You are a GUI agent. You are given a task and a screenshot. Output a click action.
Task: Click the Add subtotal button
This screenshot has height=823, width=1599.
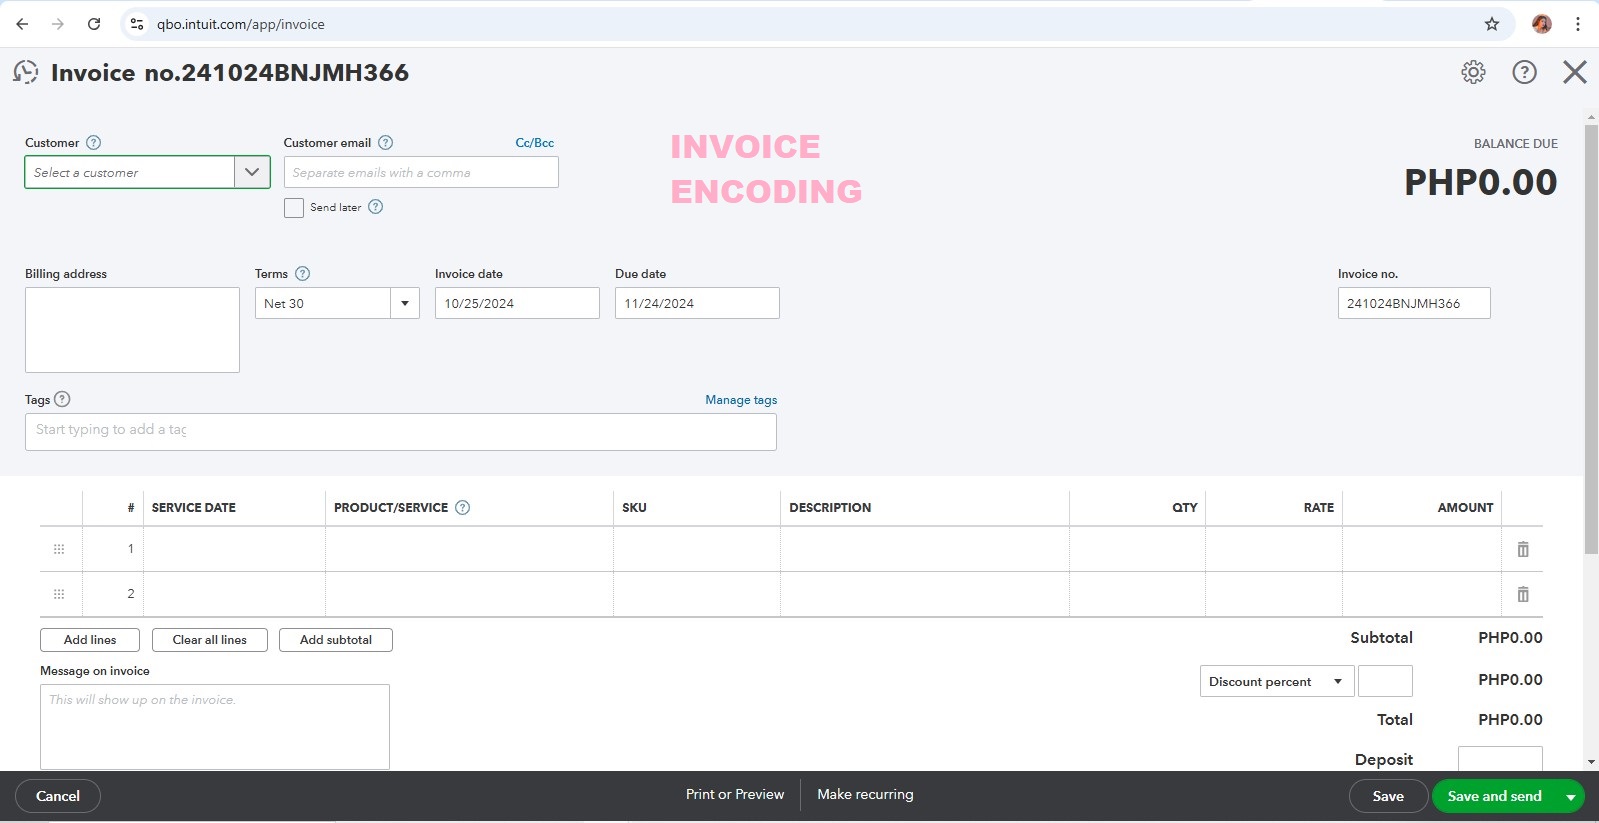pos(336,640)
